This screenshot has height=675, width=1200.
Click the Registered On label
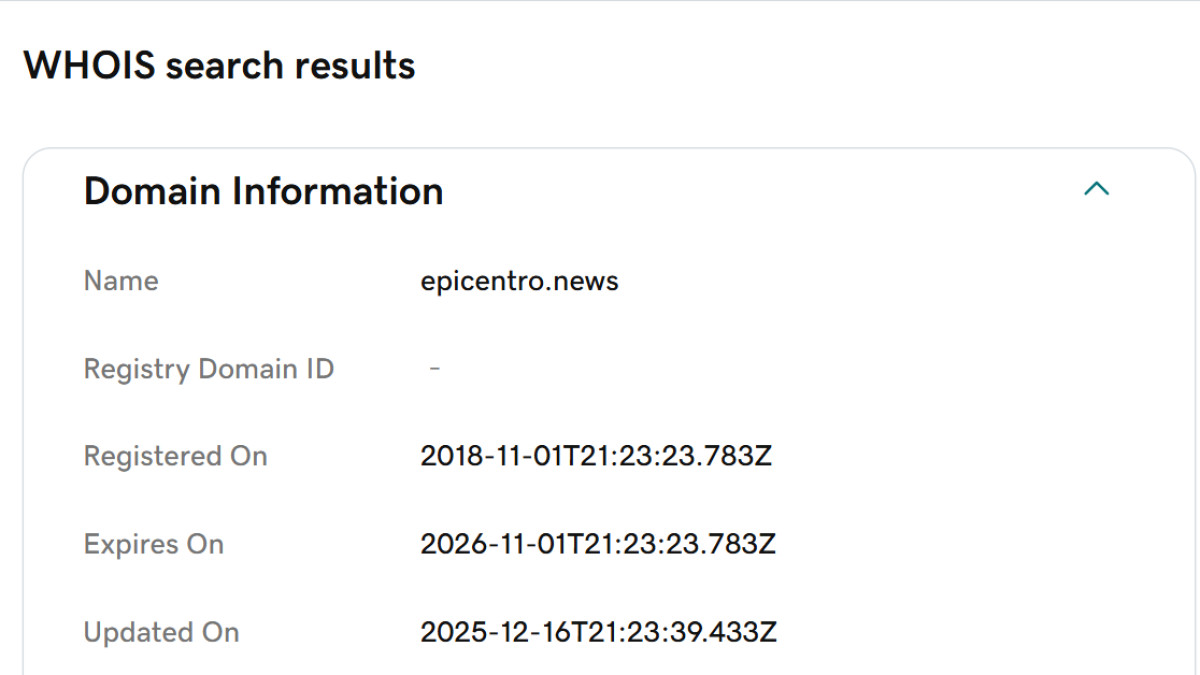[x=175, y=457]
